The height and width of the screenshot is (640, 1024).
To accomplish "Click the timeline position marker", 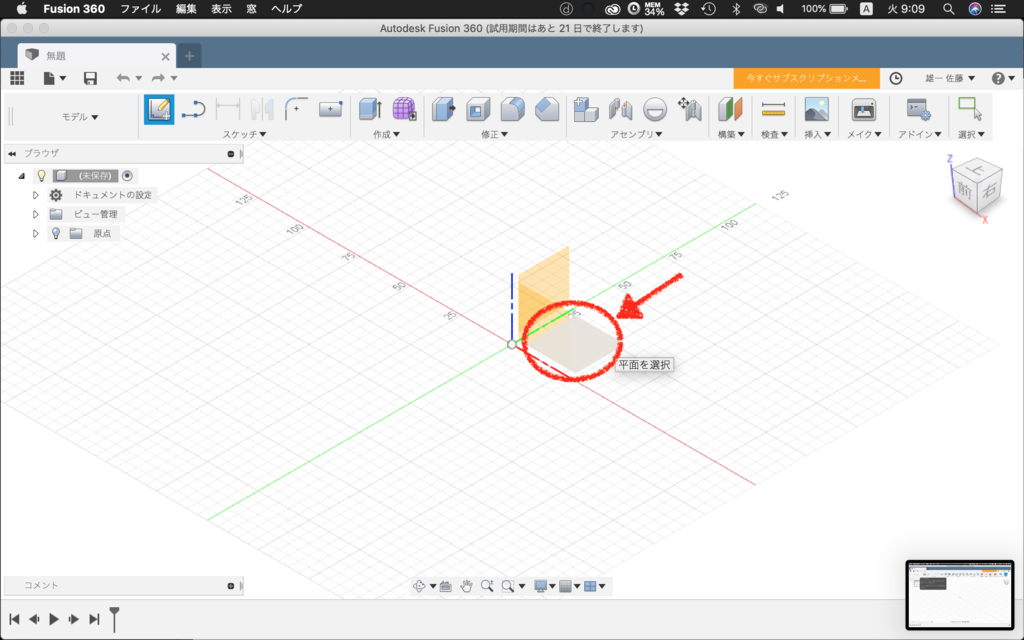I will tap(114, 619).
